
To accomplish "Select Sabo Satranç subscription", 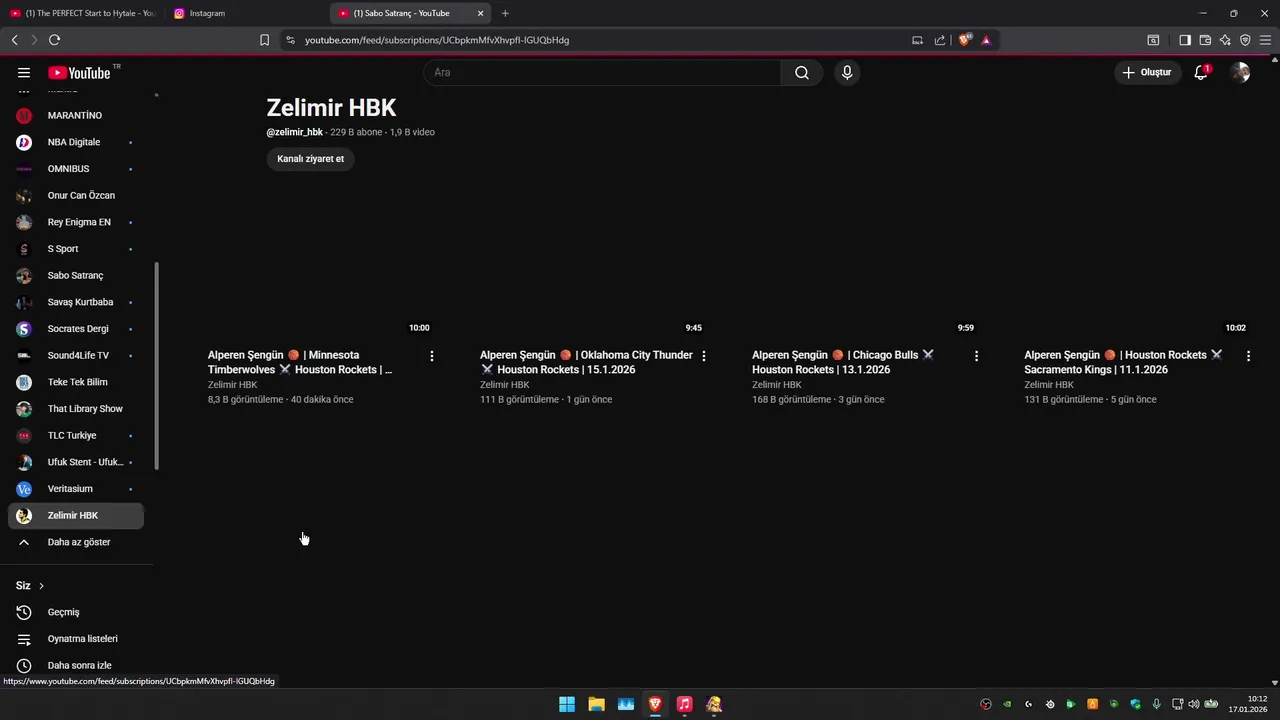I will (x=76, y=275).
